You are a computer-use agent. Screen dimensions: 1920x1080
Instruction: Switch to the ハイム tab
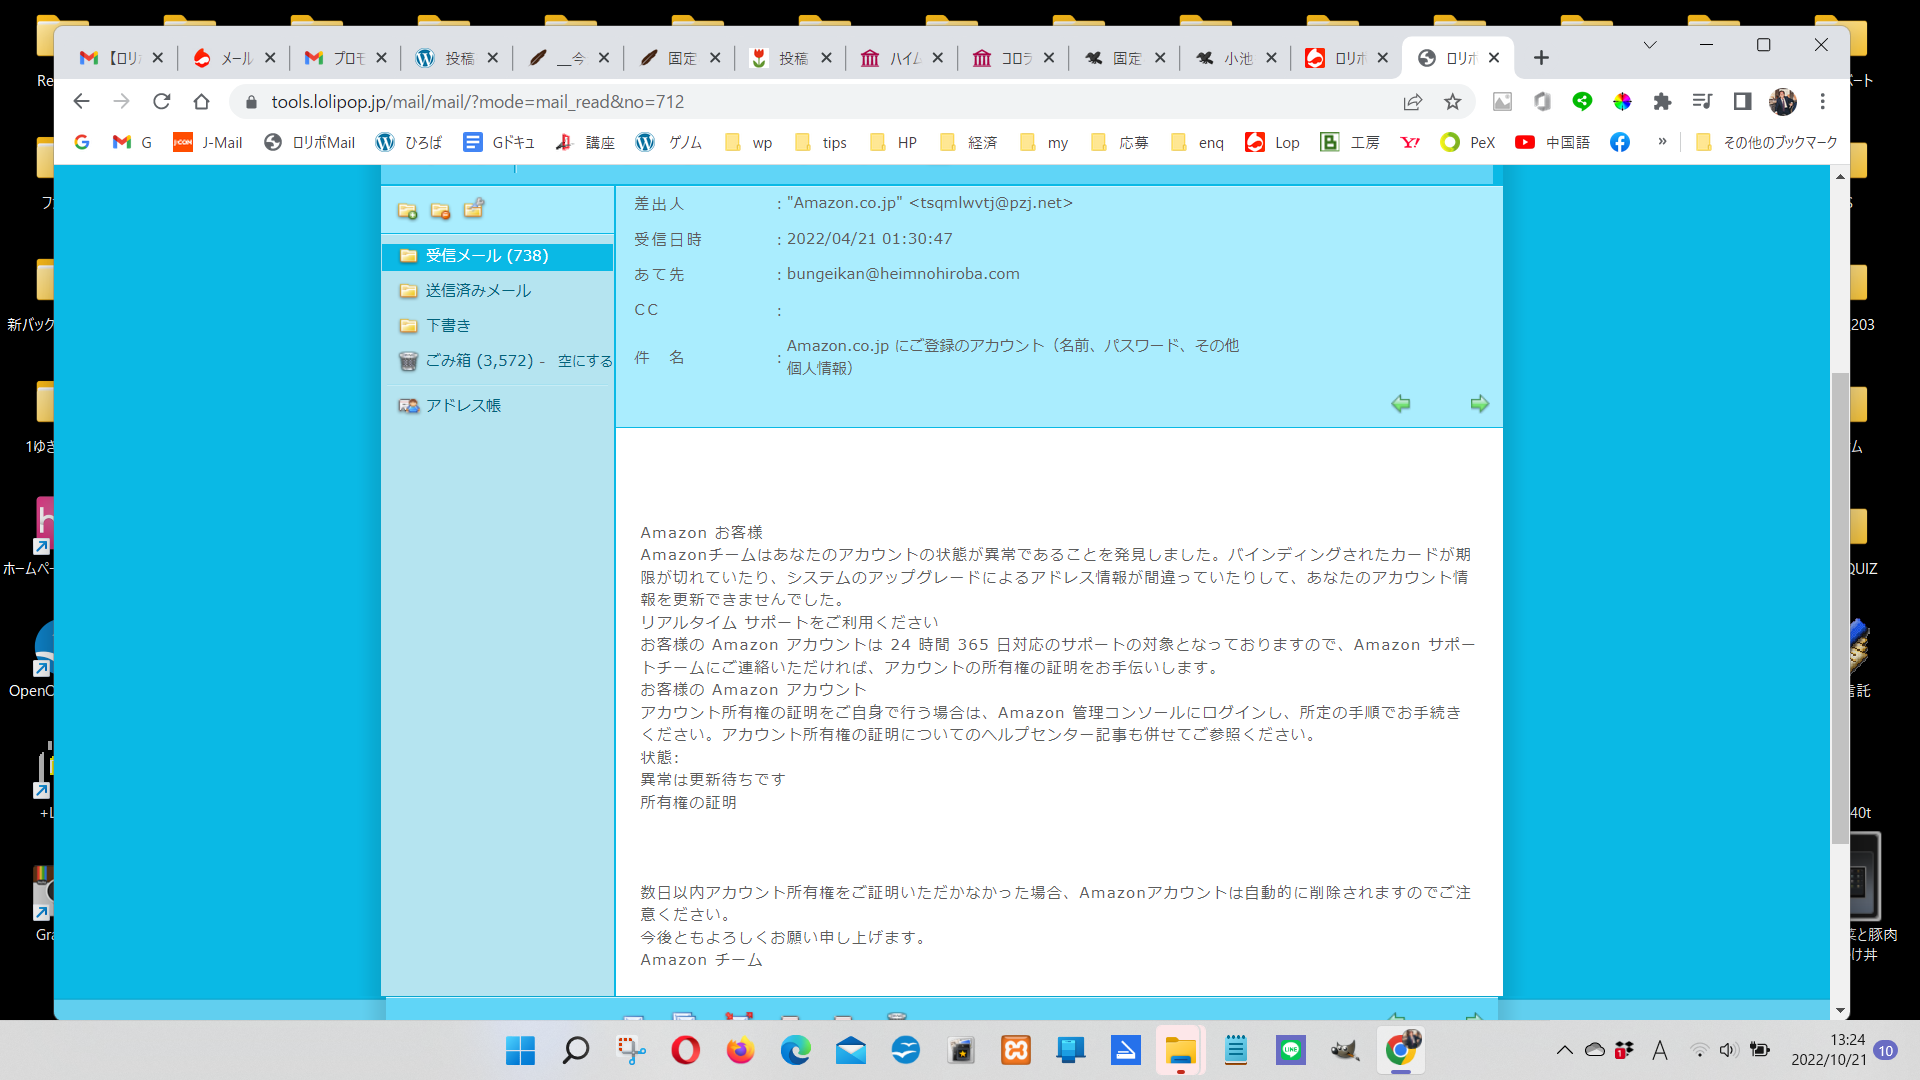[x=902, y=58]
